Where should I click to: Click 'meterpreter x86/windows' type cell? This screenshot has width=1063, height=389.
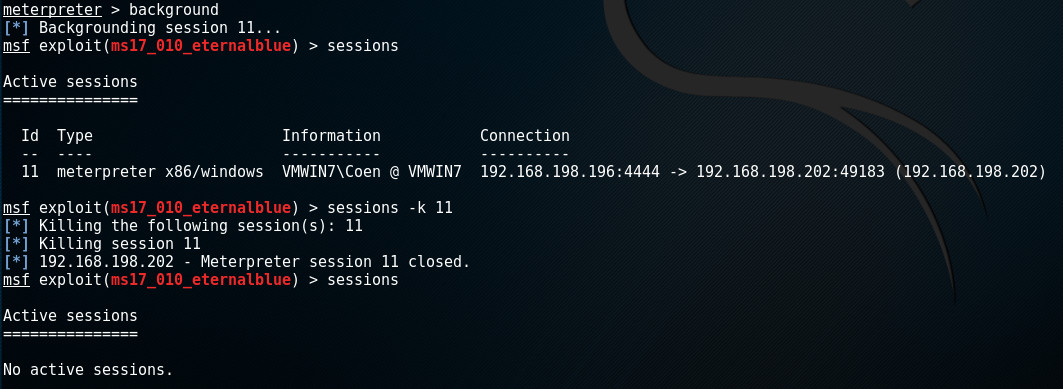[160, 172]
